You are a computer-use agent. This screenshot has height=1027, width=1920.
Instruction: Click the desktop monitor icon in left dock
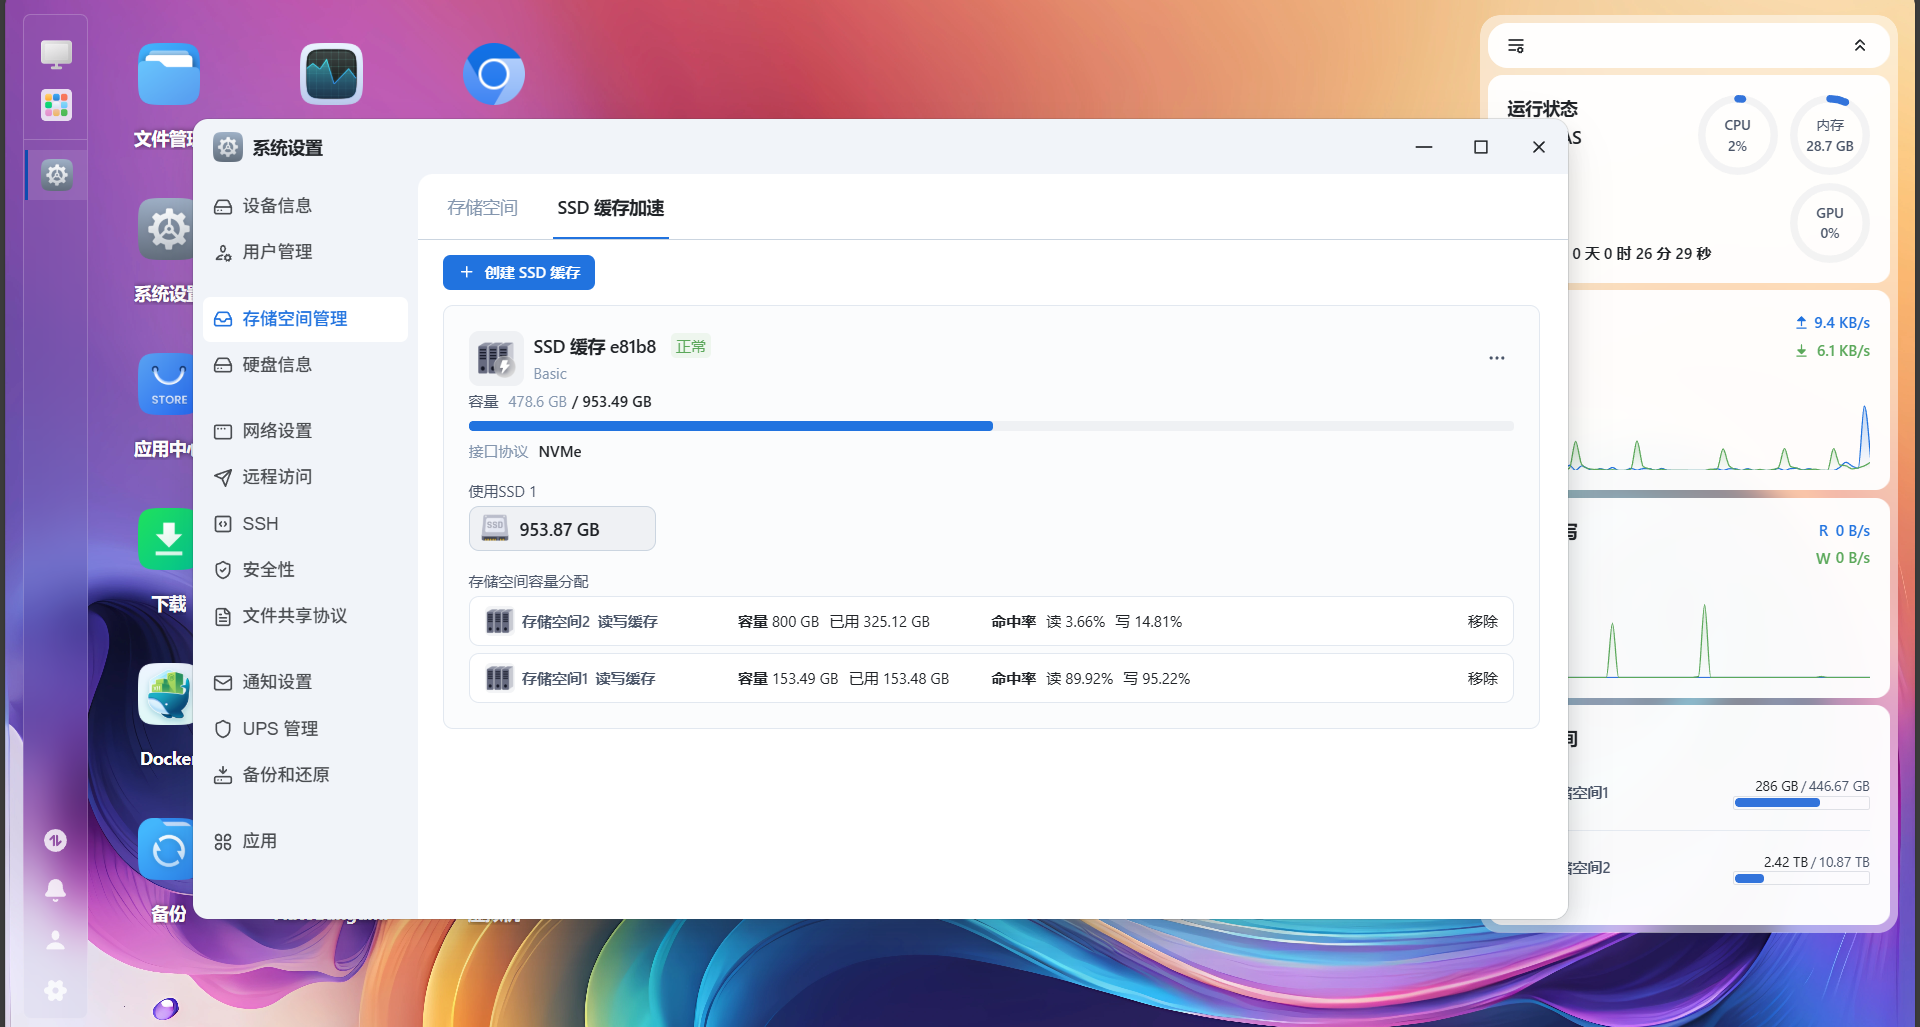pos(56,54)
